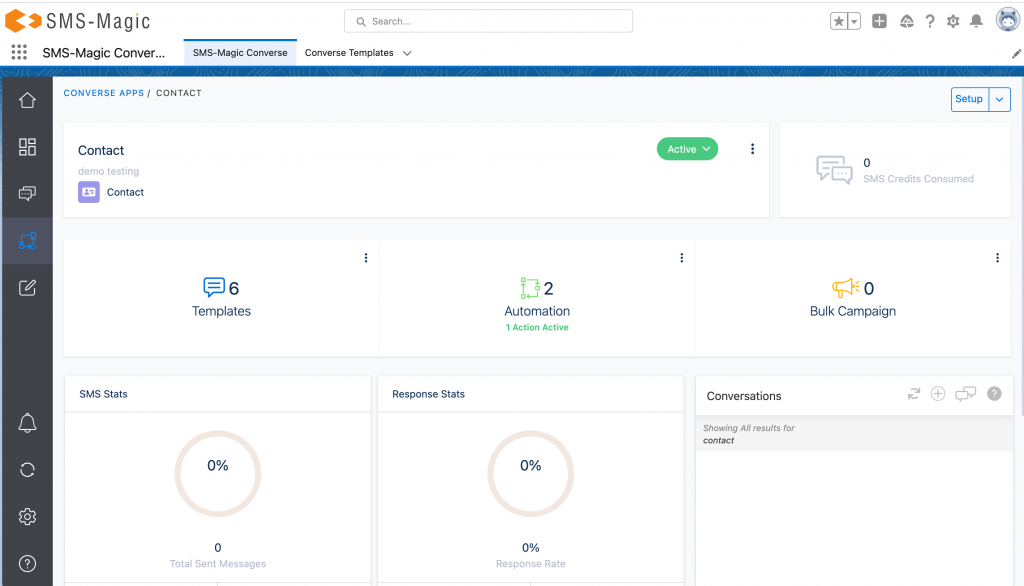Screen dimensions: 1024x586
Task: Click the 'Conversations' panel heading
Action: point(744,396)
